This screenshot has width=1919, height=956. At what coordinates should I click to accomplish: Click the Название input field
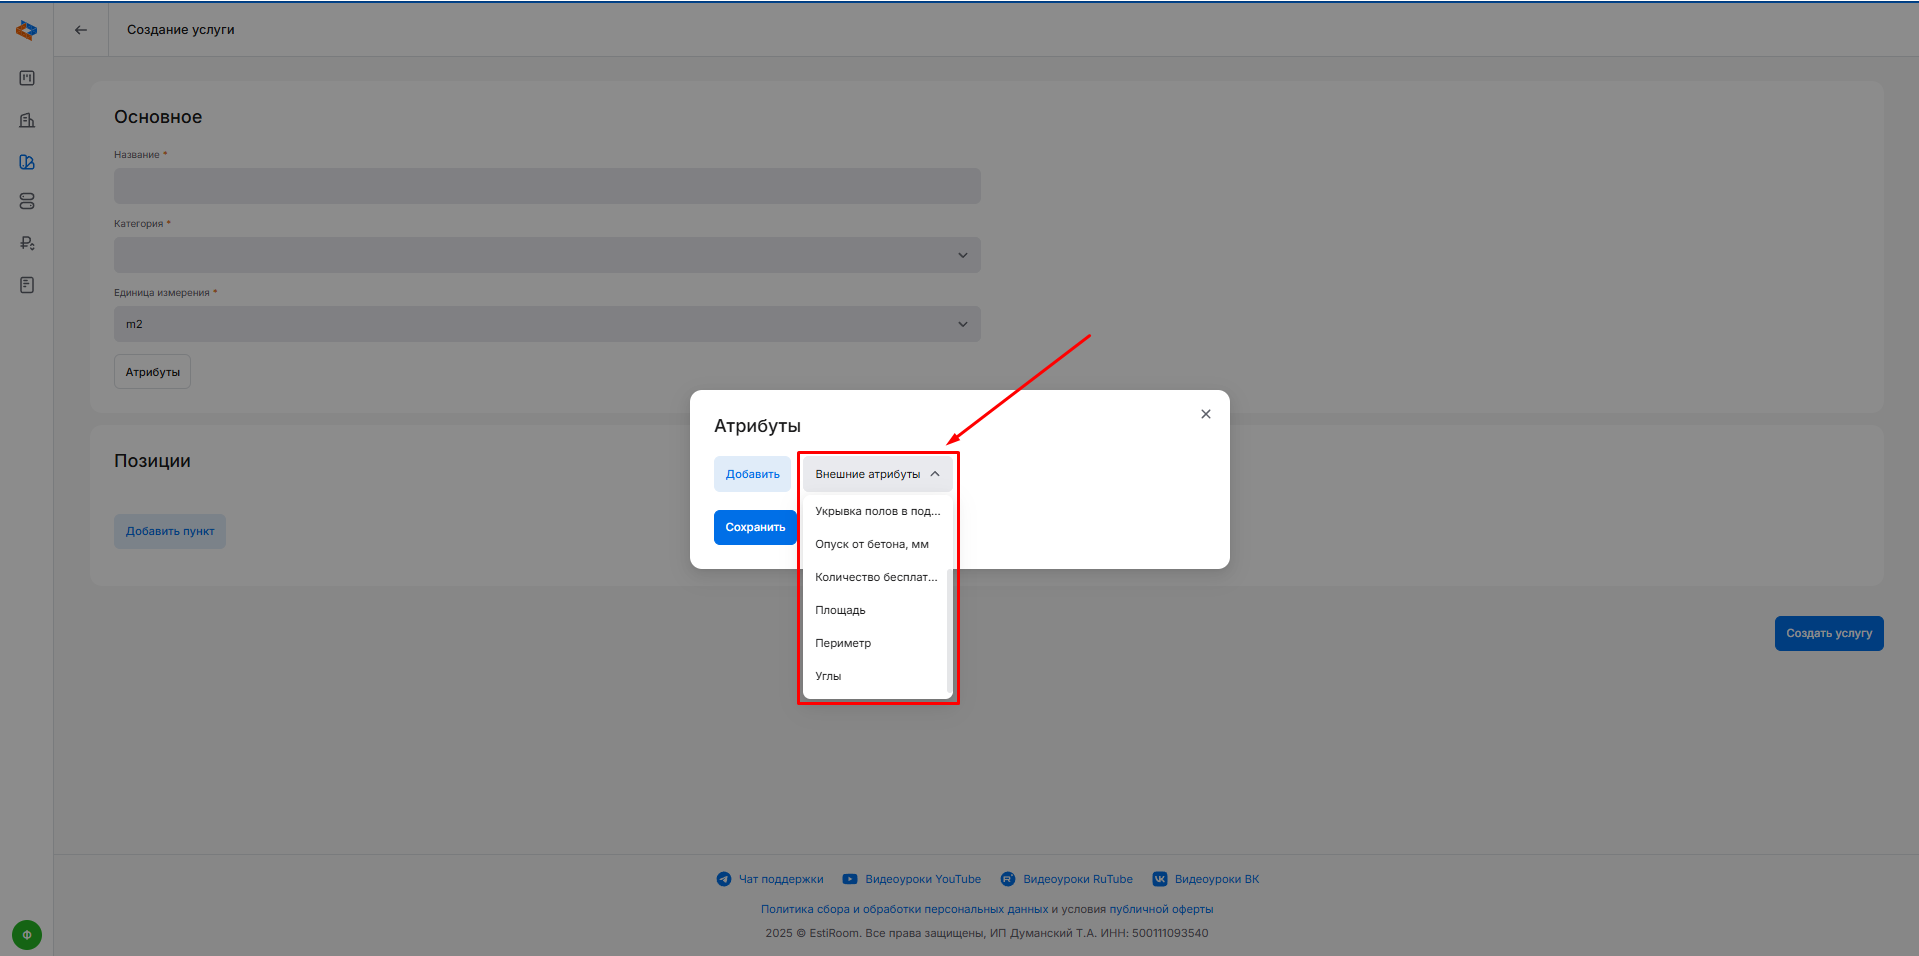(x=547, y=186)
